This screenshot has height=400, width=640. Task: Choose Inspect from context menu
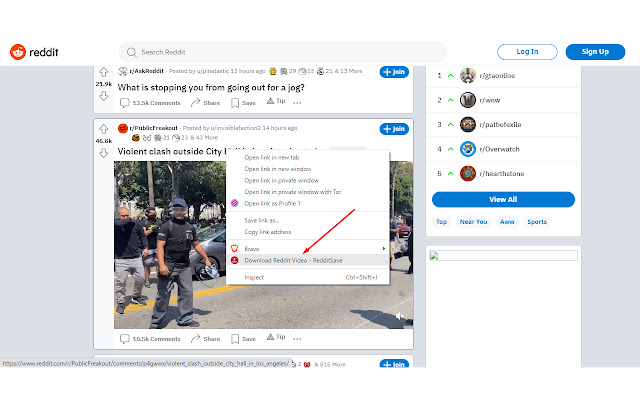[x=308, y=278]
